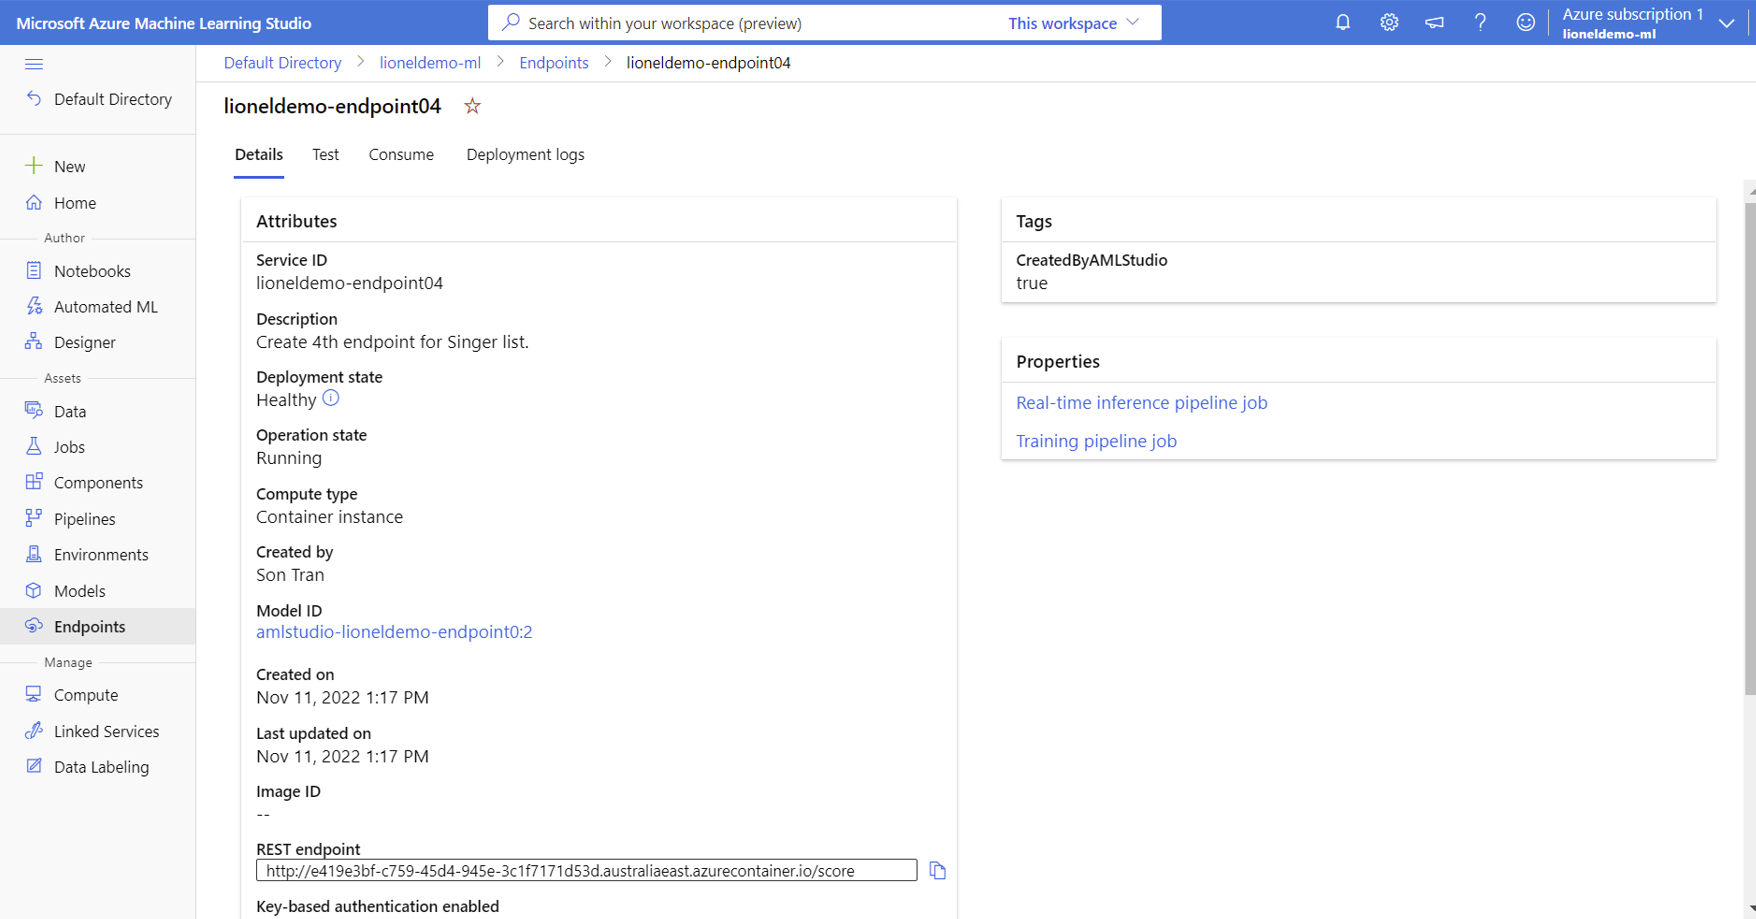Open Training pipeline job link
Screen dimensions: 1756x919
click(1096, 441)
